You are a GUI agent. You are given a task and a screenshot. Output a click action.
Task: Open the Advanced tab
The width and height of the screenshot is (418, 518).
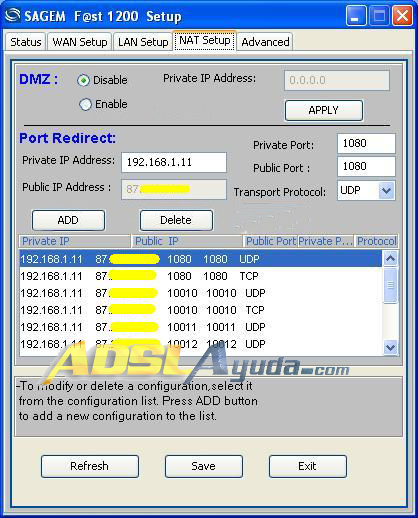[265, 42]
